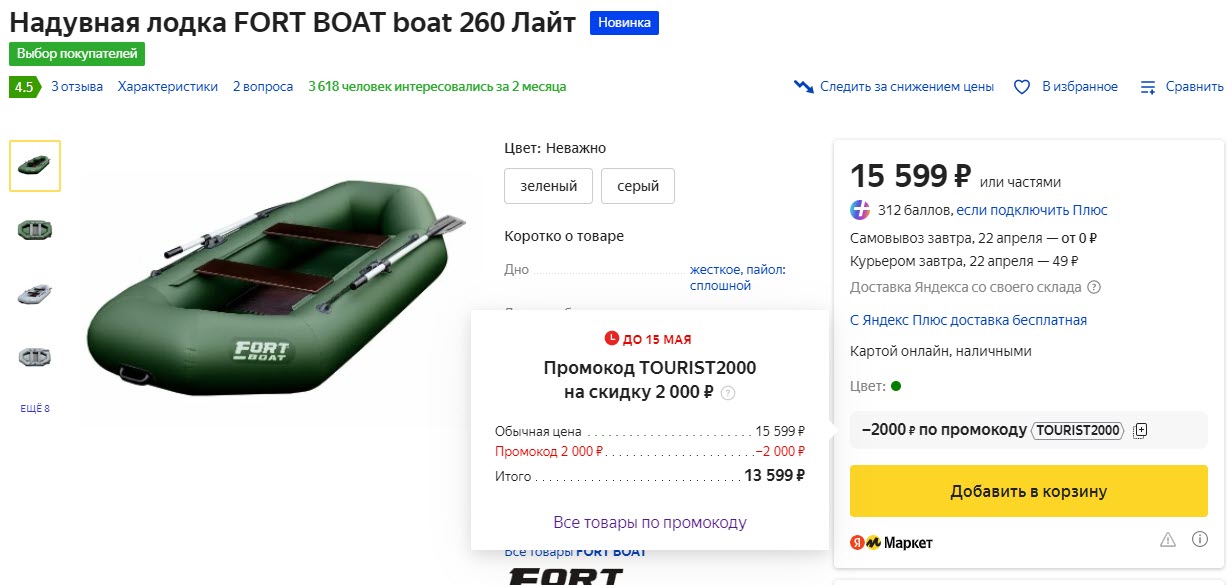This screenshot has width=1232, height=585.
Task: Click the compare list icon
Action: (1148, 87)
